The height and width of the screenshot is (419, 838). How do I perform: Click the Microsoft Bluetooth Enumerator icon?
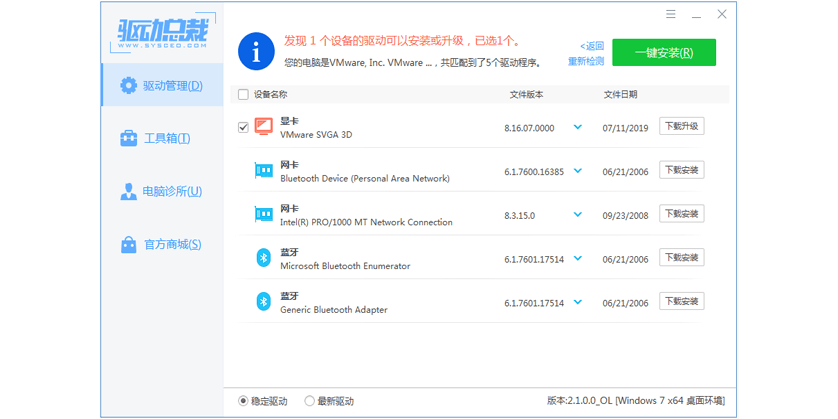pyautogui.click(x=263, y=259)
